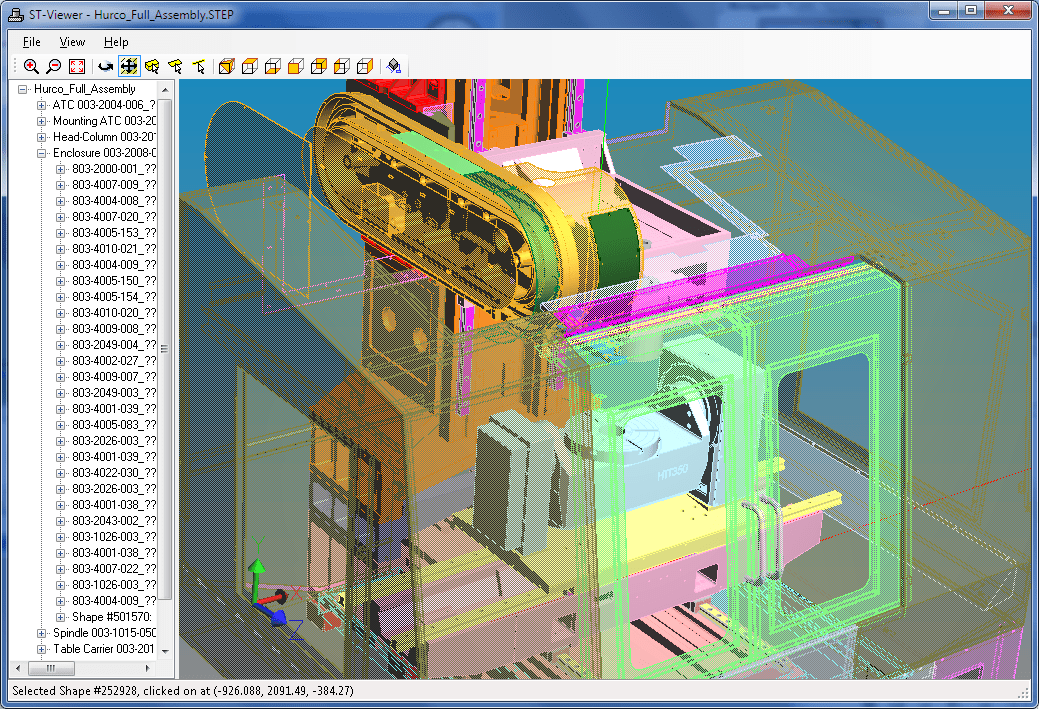The image size is (1039, 709).
Task: Click the tree horizontal scroll-left arrow
Action: (18, 668)
